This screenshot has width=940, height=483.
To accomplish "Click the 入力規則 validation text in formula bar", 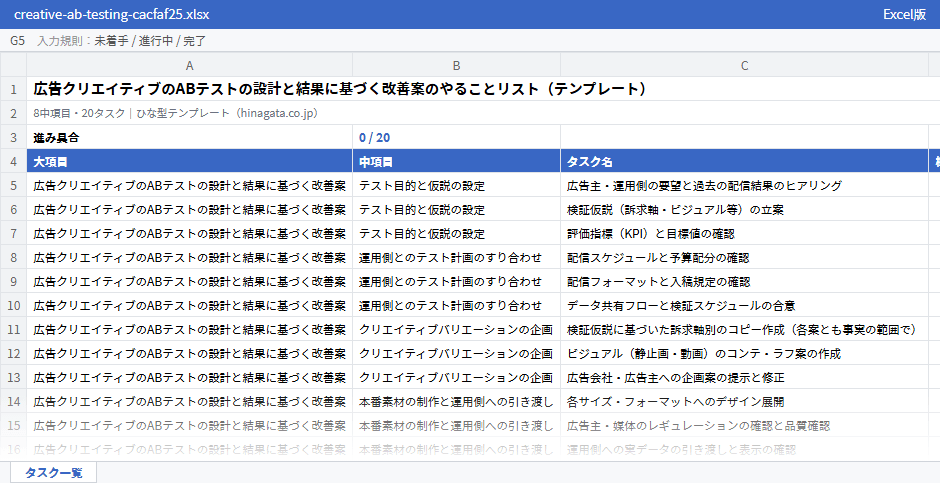I will (x=122, y=41).
